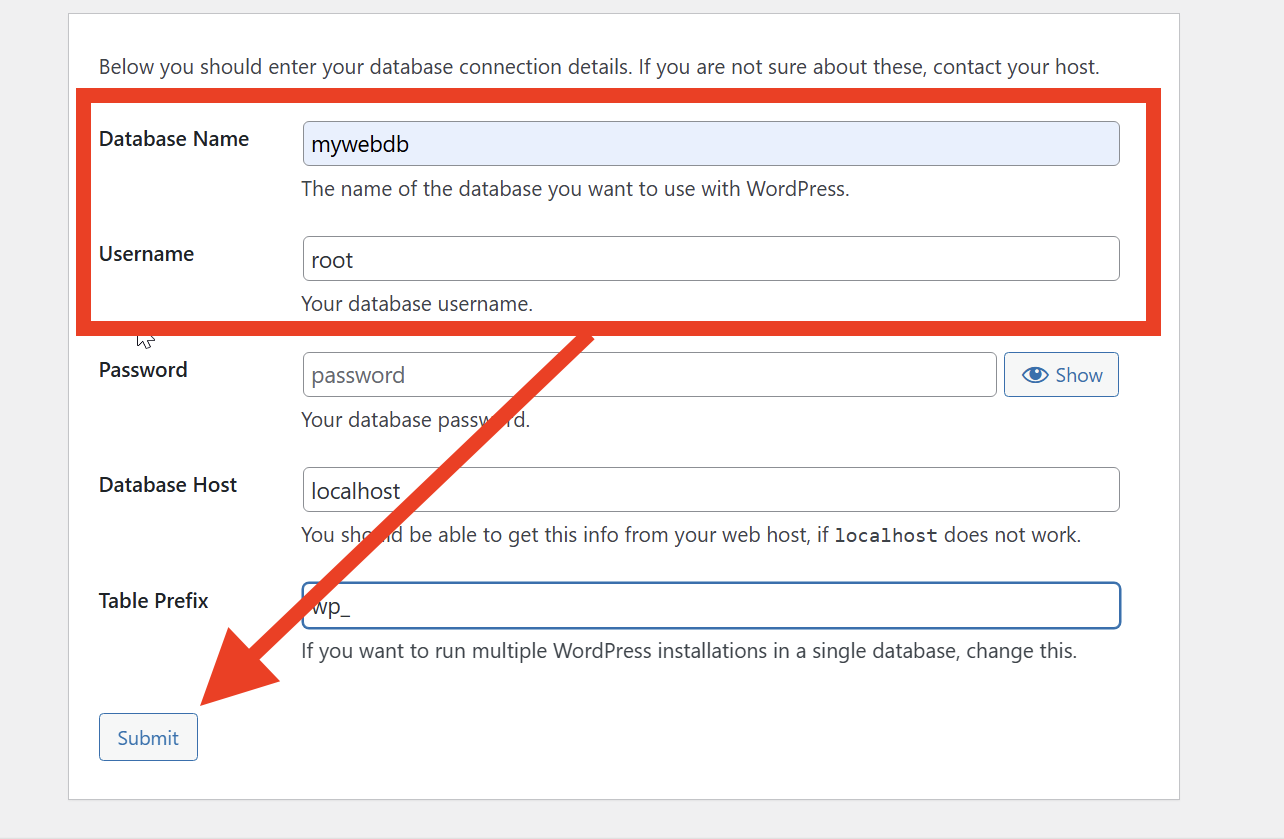This screenshot has height=839, width=1284.
Task: Toggle password visibility with the Show button
Action: (1061, 375)
